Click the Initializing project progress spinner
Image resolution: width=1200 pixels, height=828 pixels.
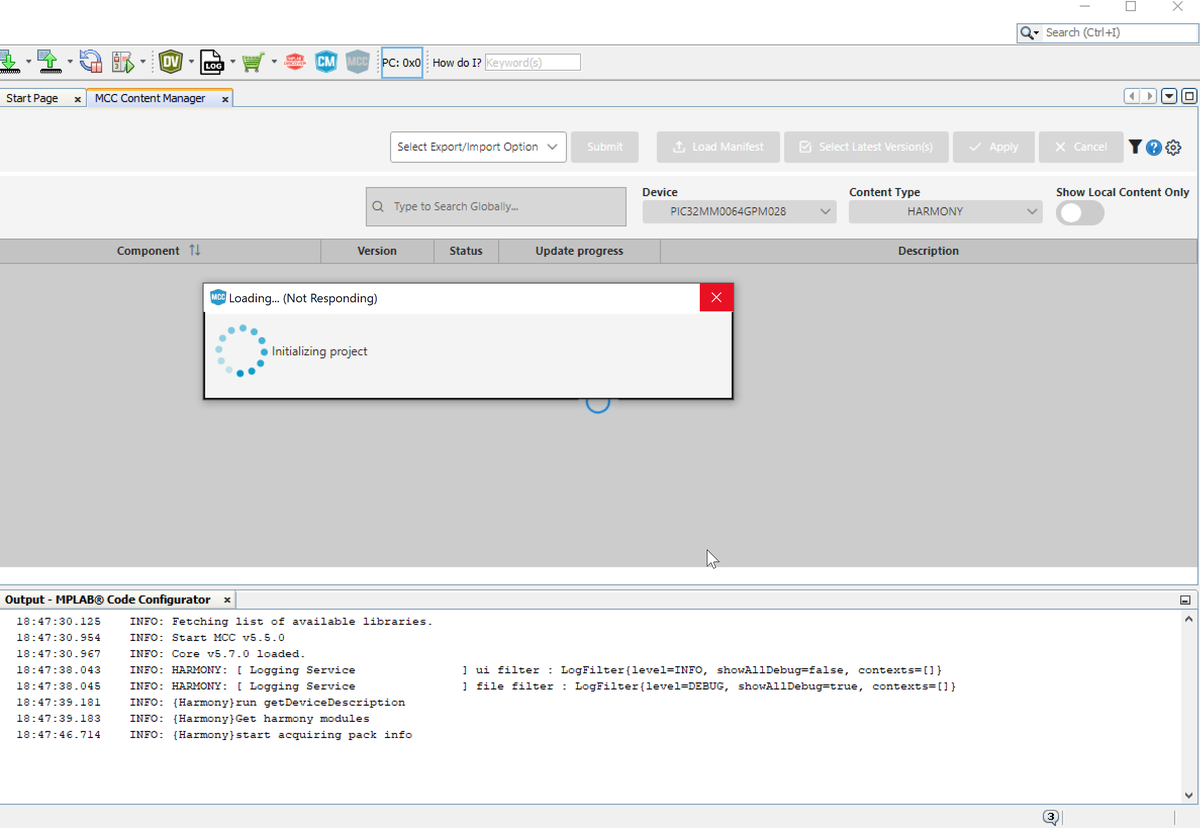click(x=241, y=351)
